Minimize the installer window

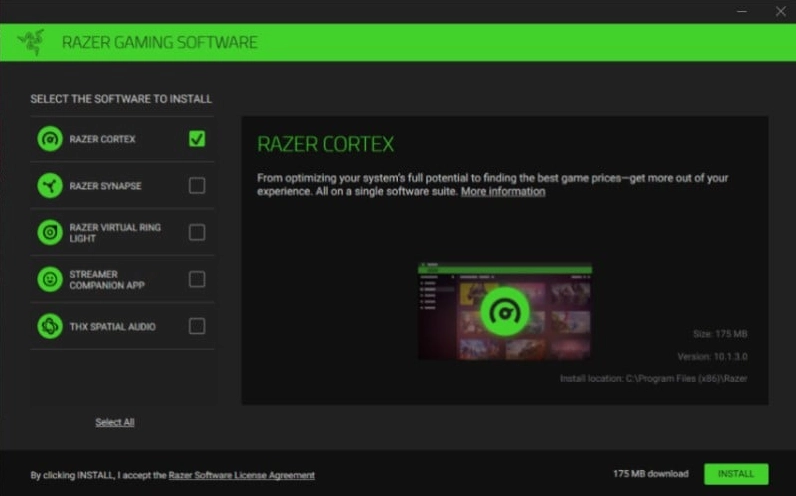(742, 11)
